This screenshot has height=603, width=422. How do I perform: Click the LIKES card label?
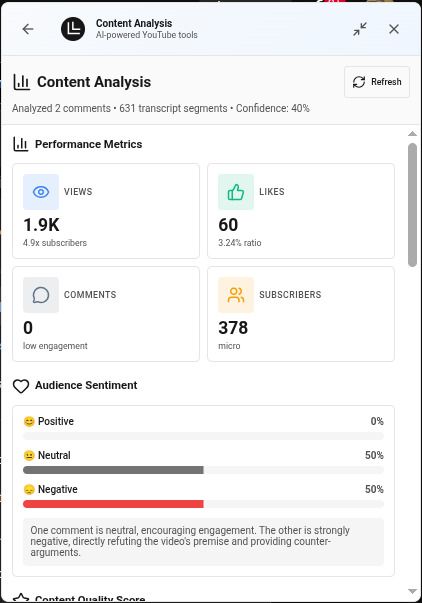click(272, 192)
